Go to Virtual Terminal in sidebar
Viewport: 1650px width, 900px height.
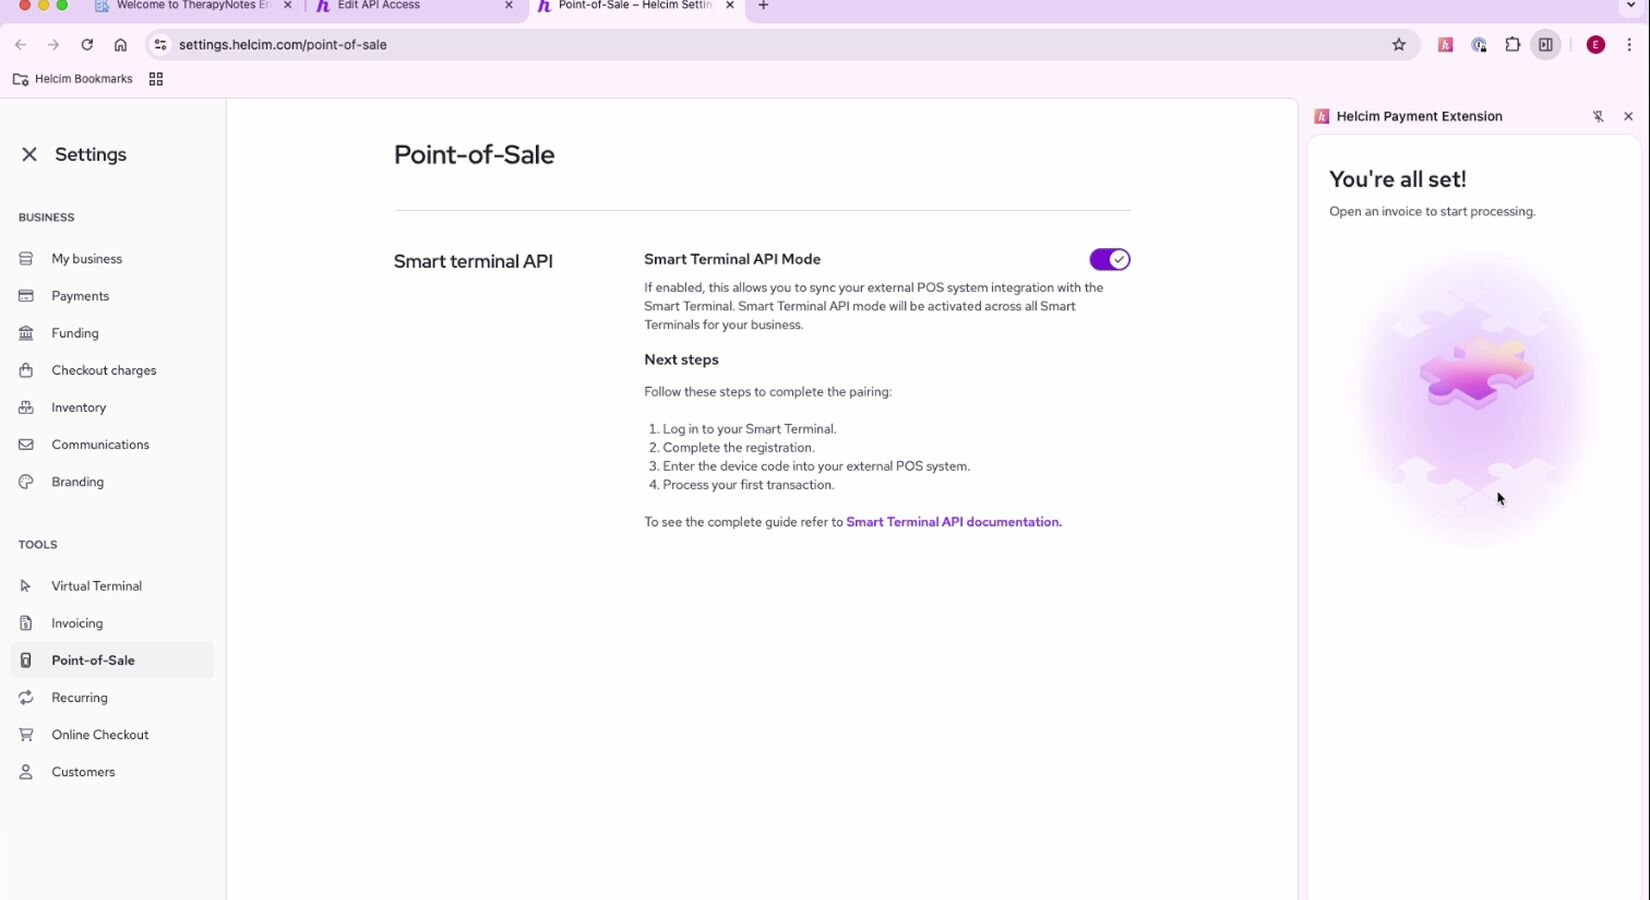[x=96, y=586]
